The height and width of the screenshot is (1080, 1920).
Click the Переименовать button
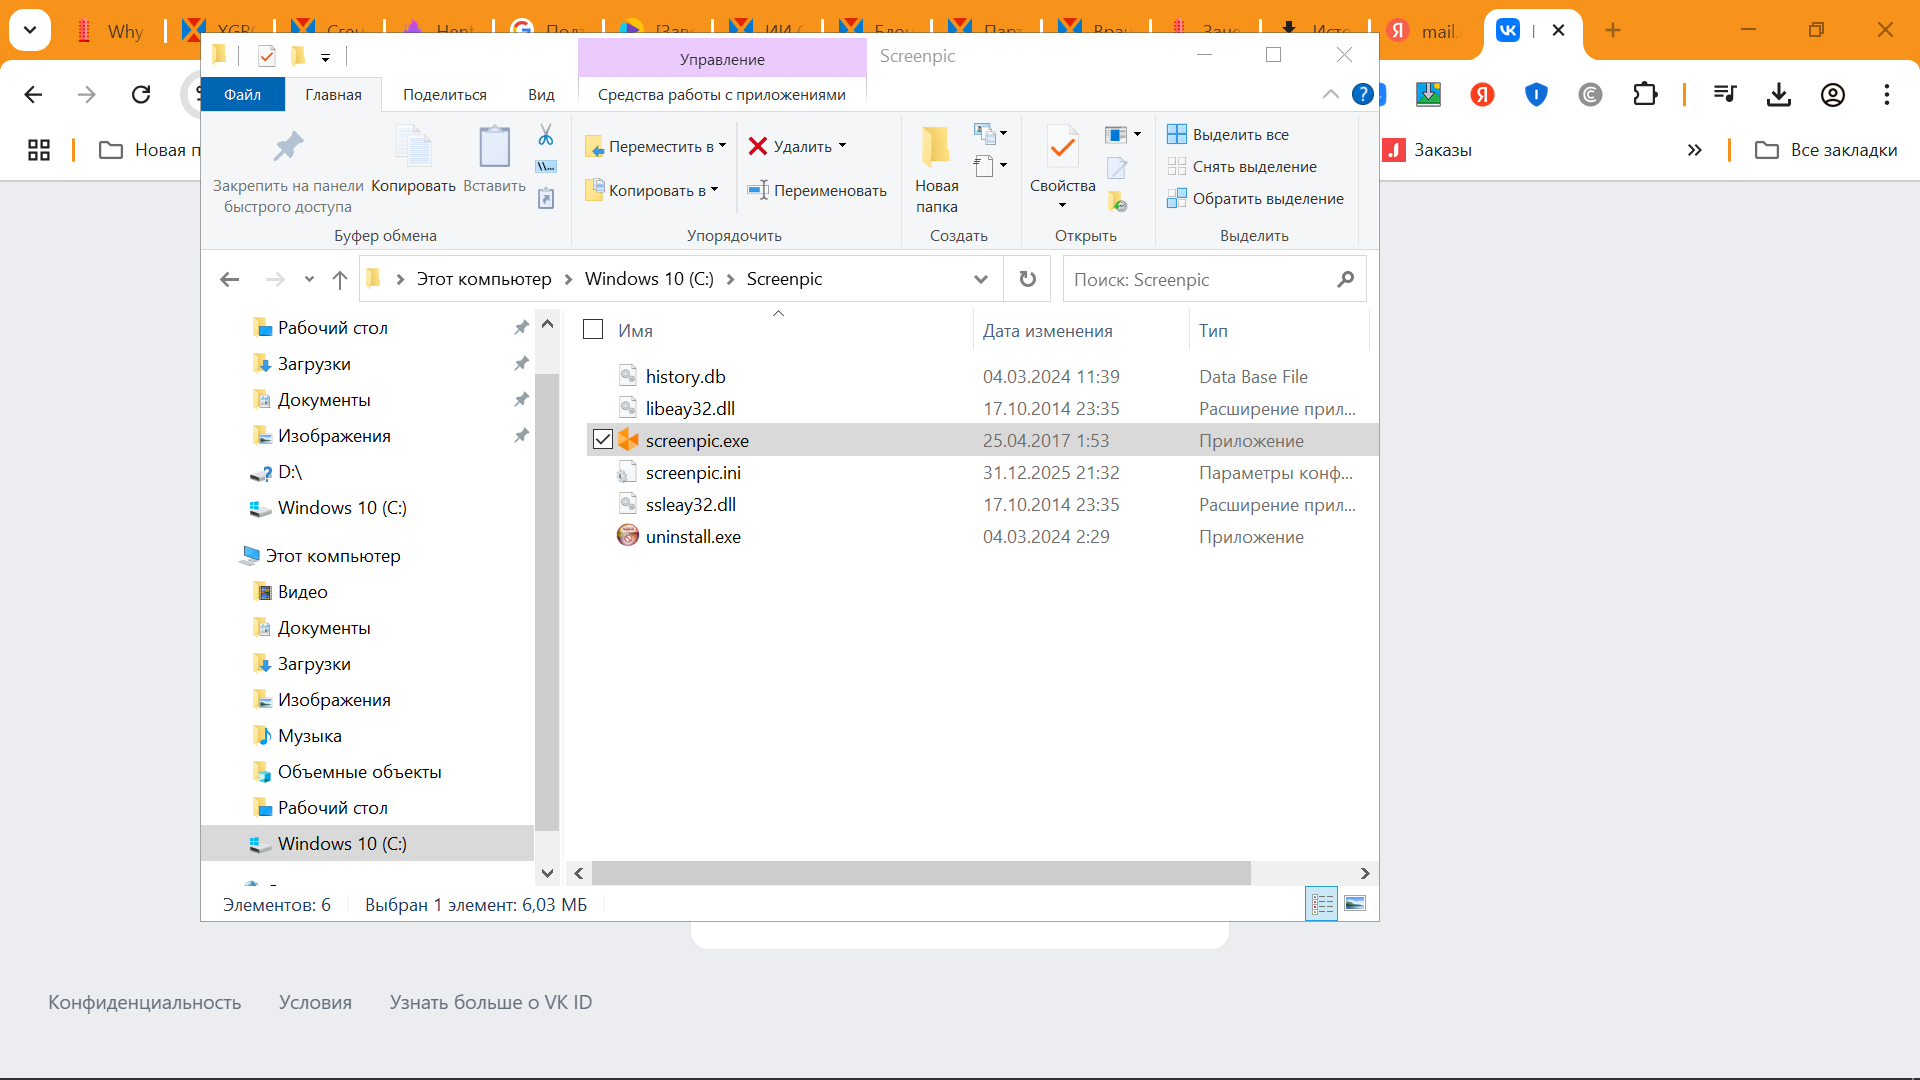[x=817, y=190]
